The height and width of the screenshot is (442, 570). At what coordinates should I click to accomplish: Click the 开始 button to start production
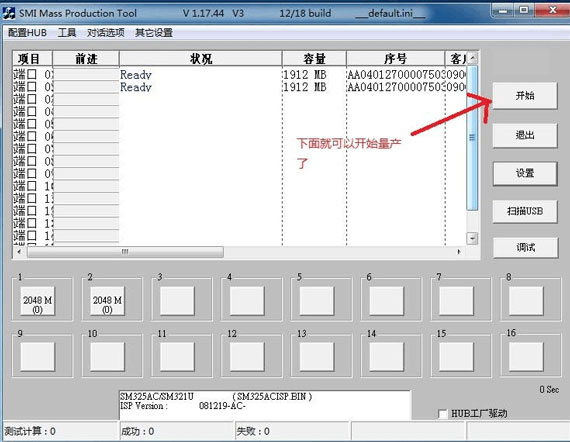pos(525,96)
